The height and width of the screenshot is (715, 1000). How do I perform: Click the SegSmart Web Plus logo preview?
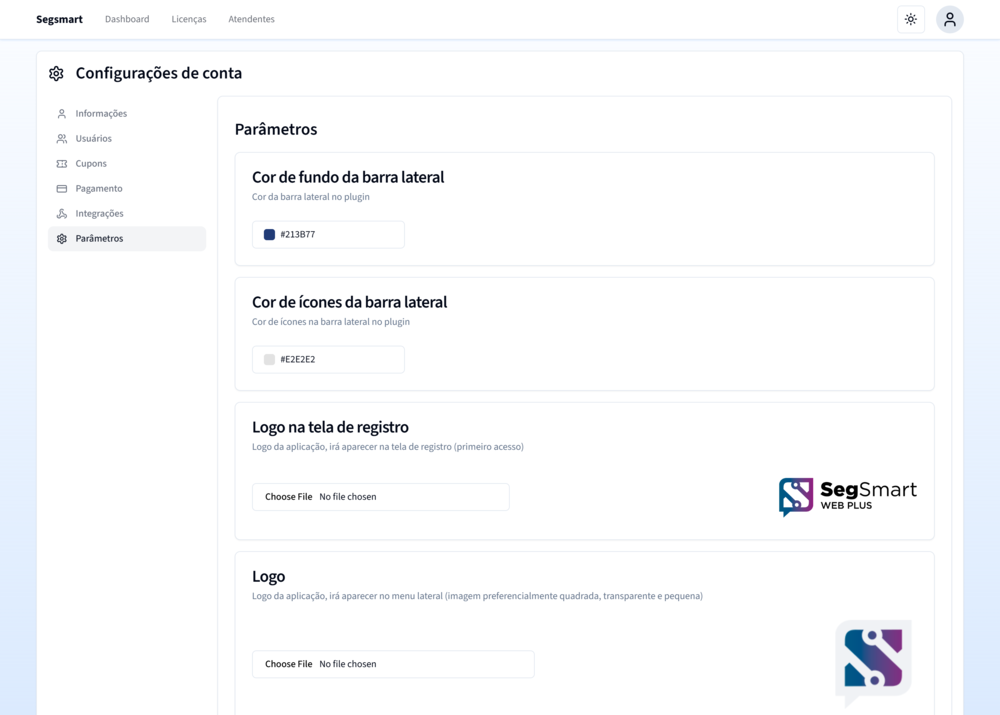pos(848,497)
